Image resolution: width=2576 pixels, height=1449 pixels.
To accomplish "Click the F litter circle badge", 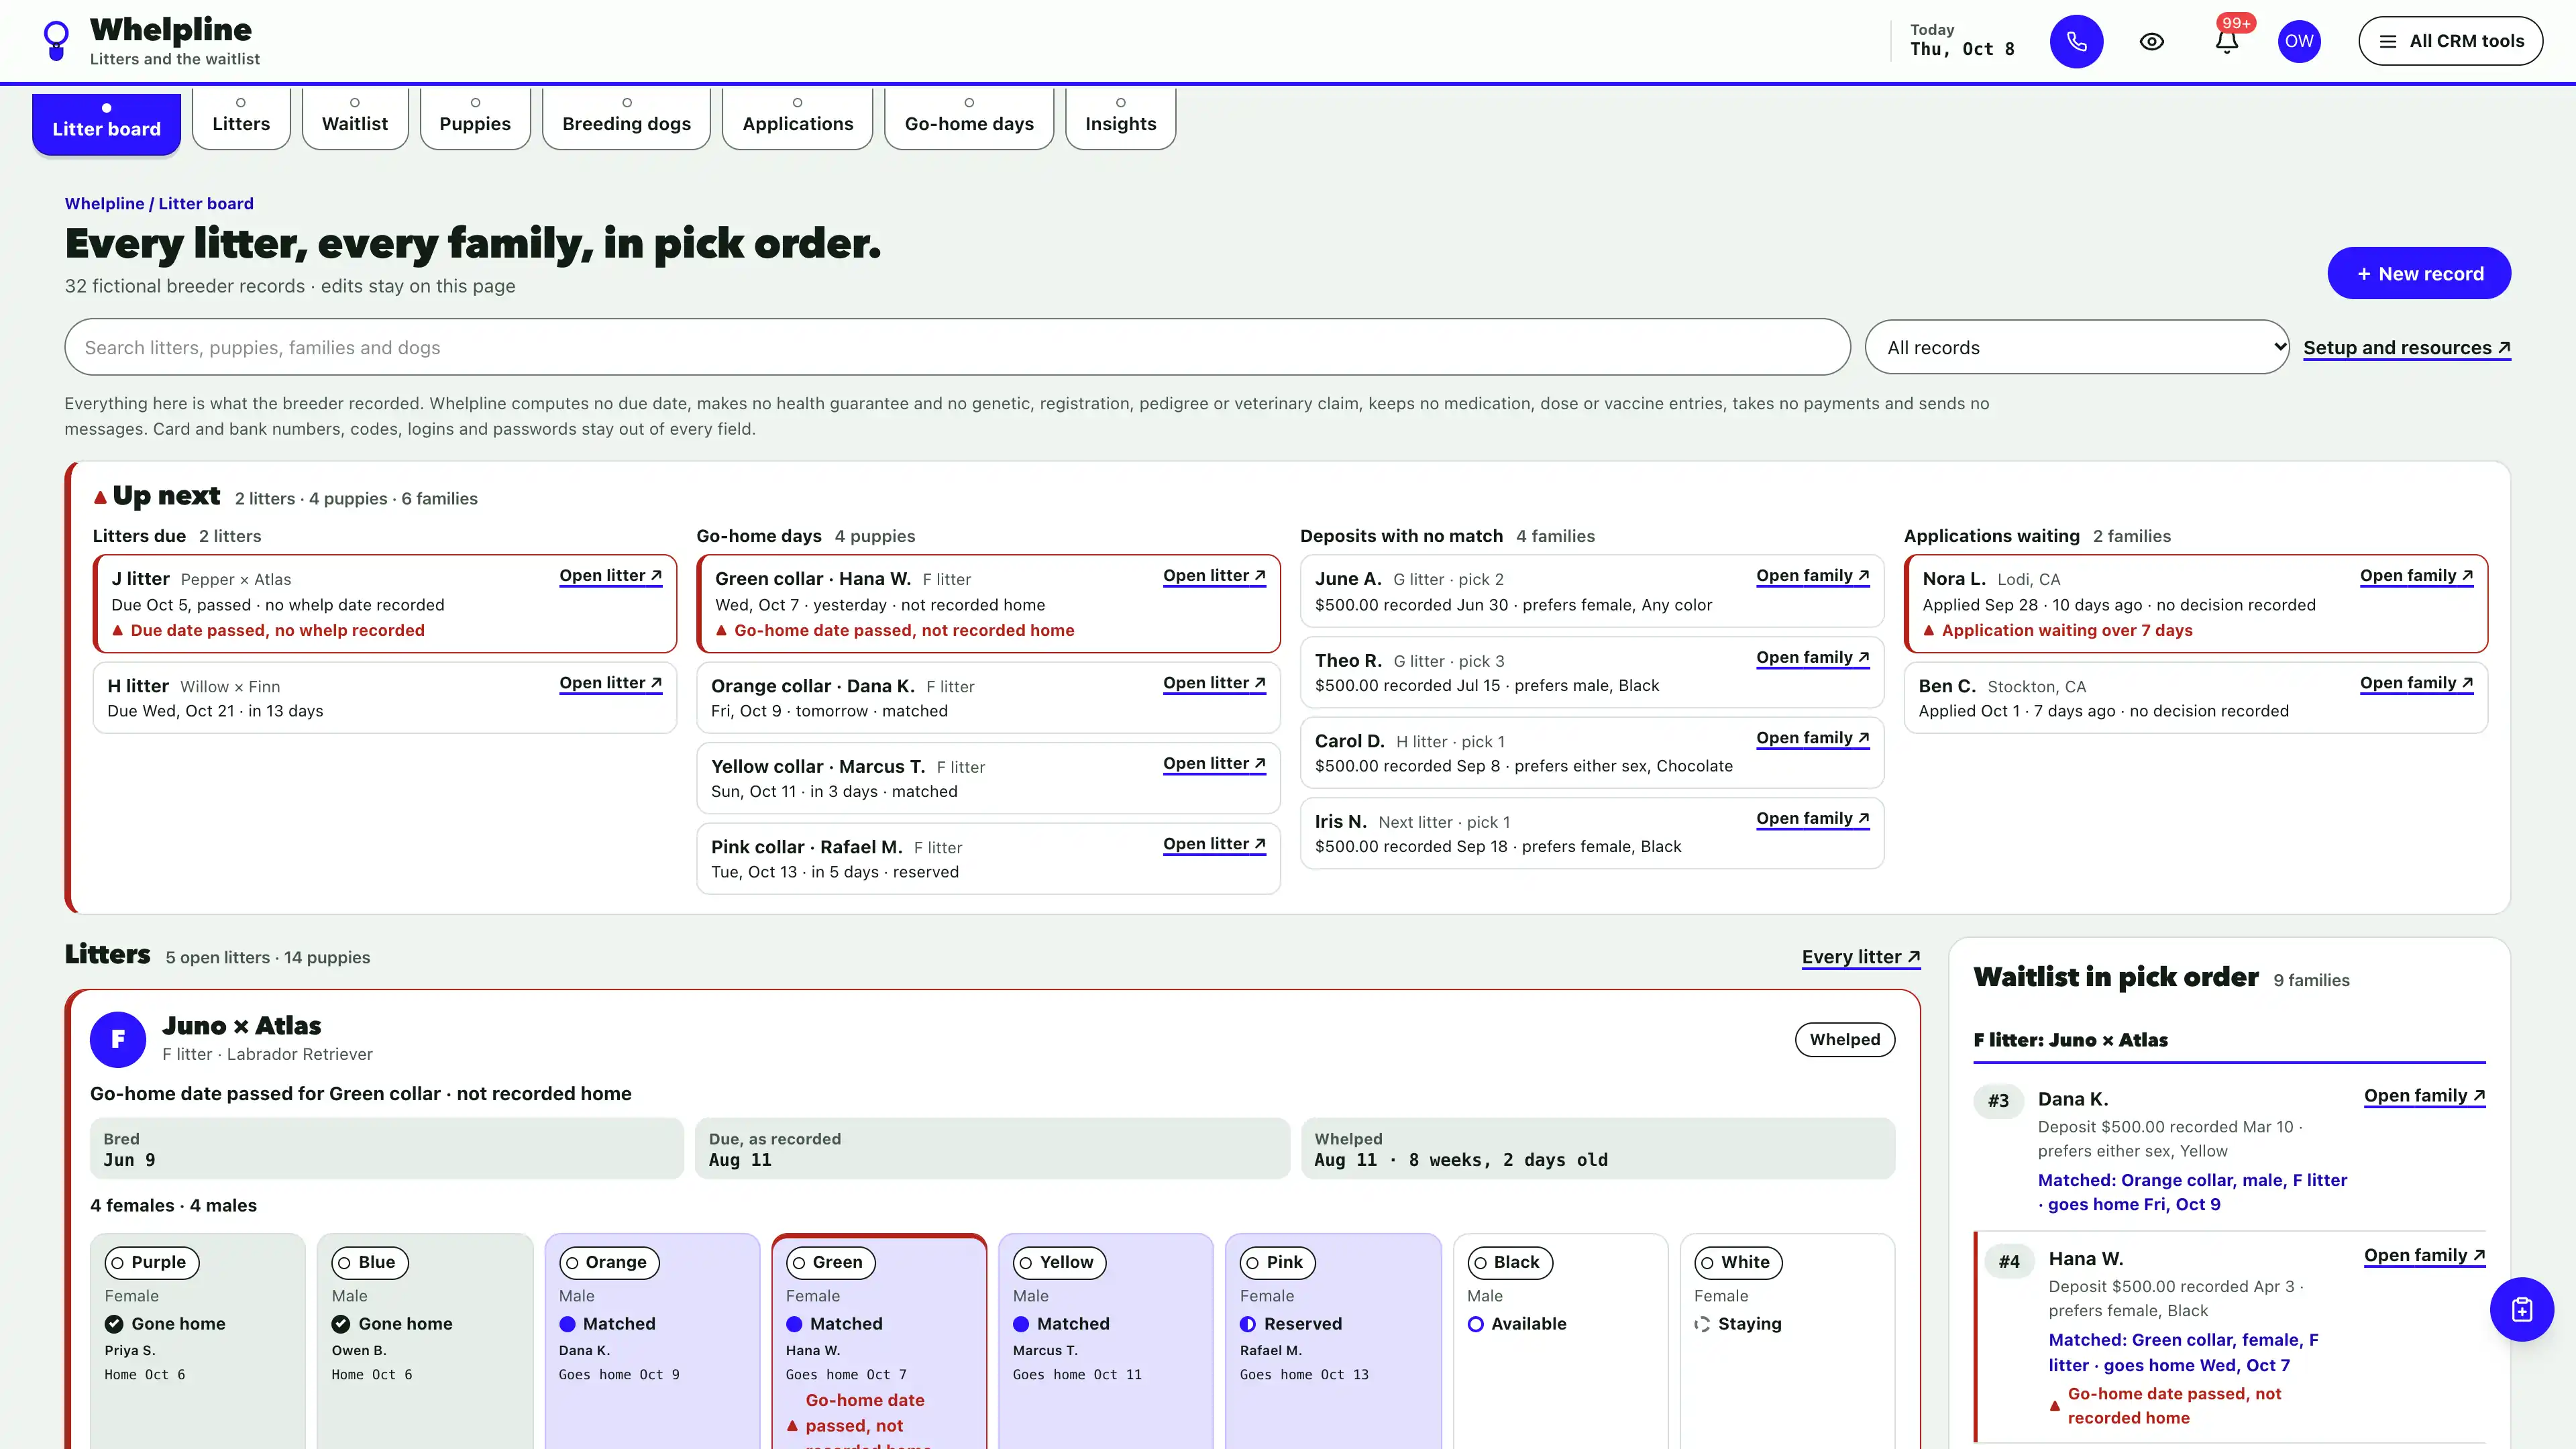I will (118, 1039).
